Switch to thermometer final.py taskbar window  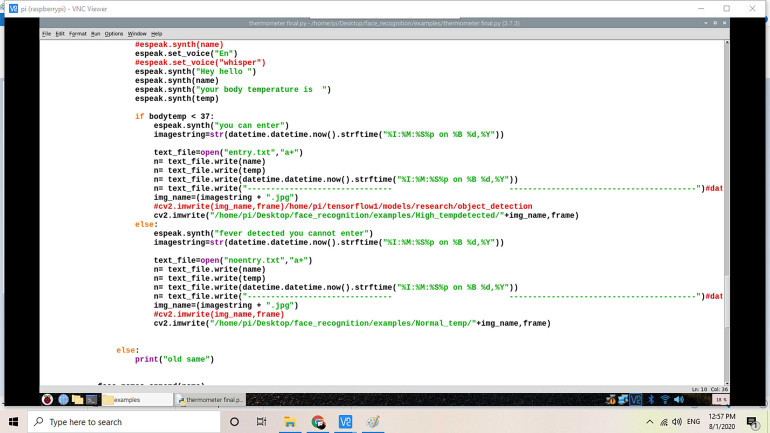point(214,399)
